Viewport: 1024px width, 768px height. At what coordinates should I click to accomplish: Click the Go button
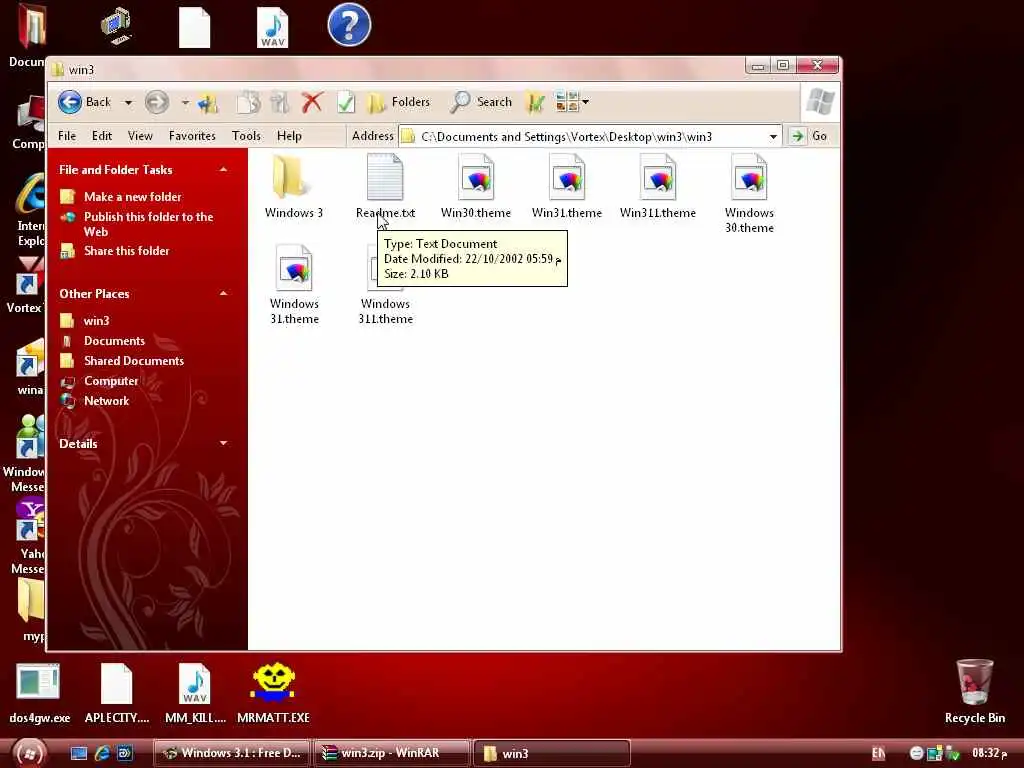point(810,136)
